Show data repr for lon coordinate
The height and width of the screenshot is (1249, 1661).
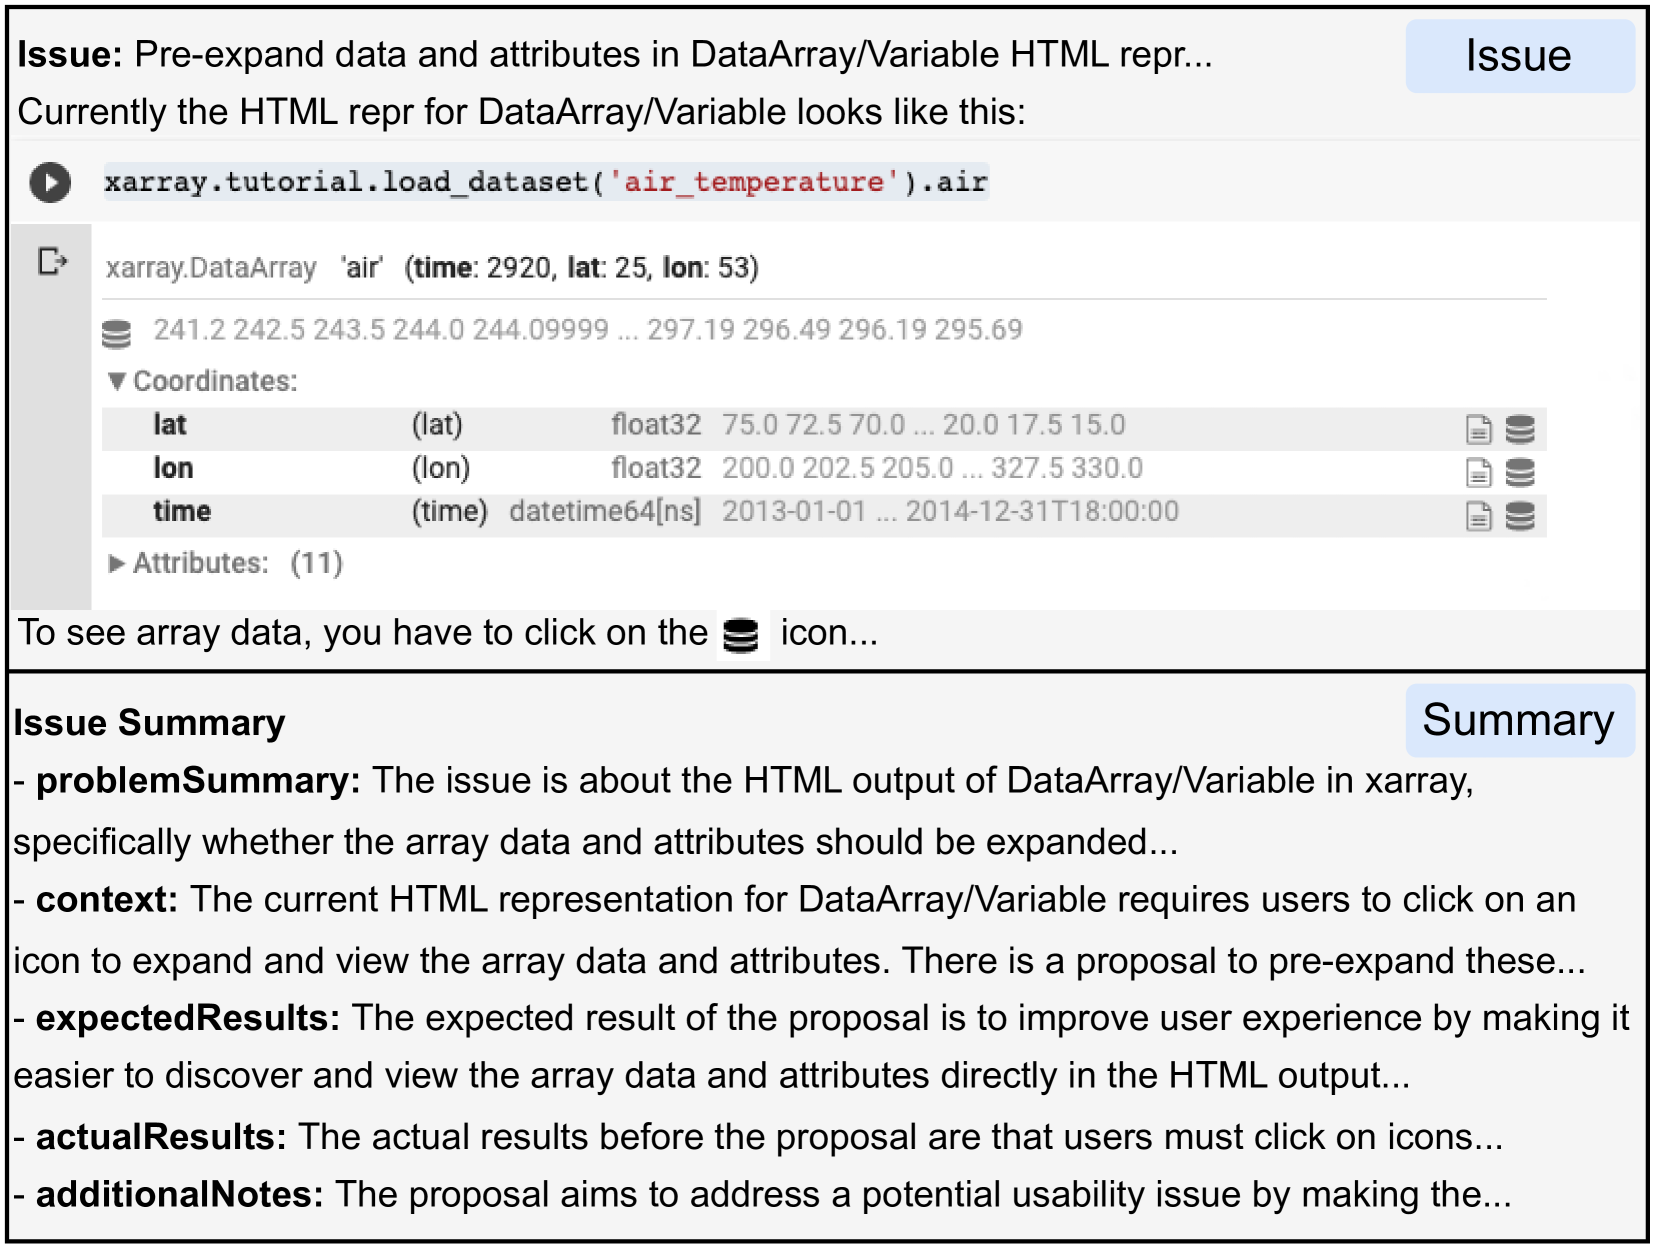point(1520,473)
